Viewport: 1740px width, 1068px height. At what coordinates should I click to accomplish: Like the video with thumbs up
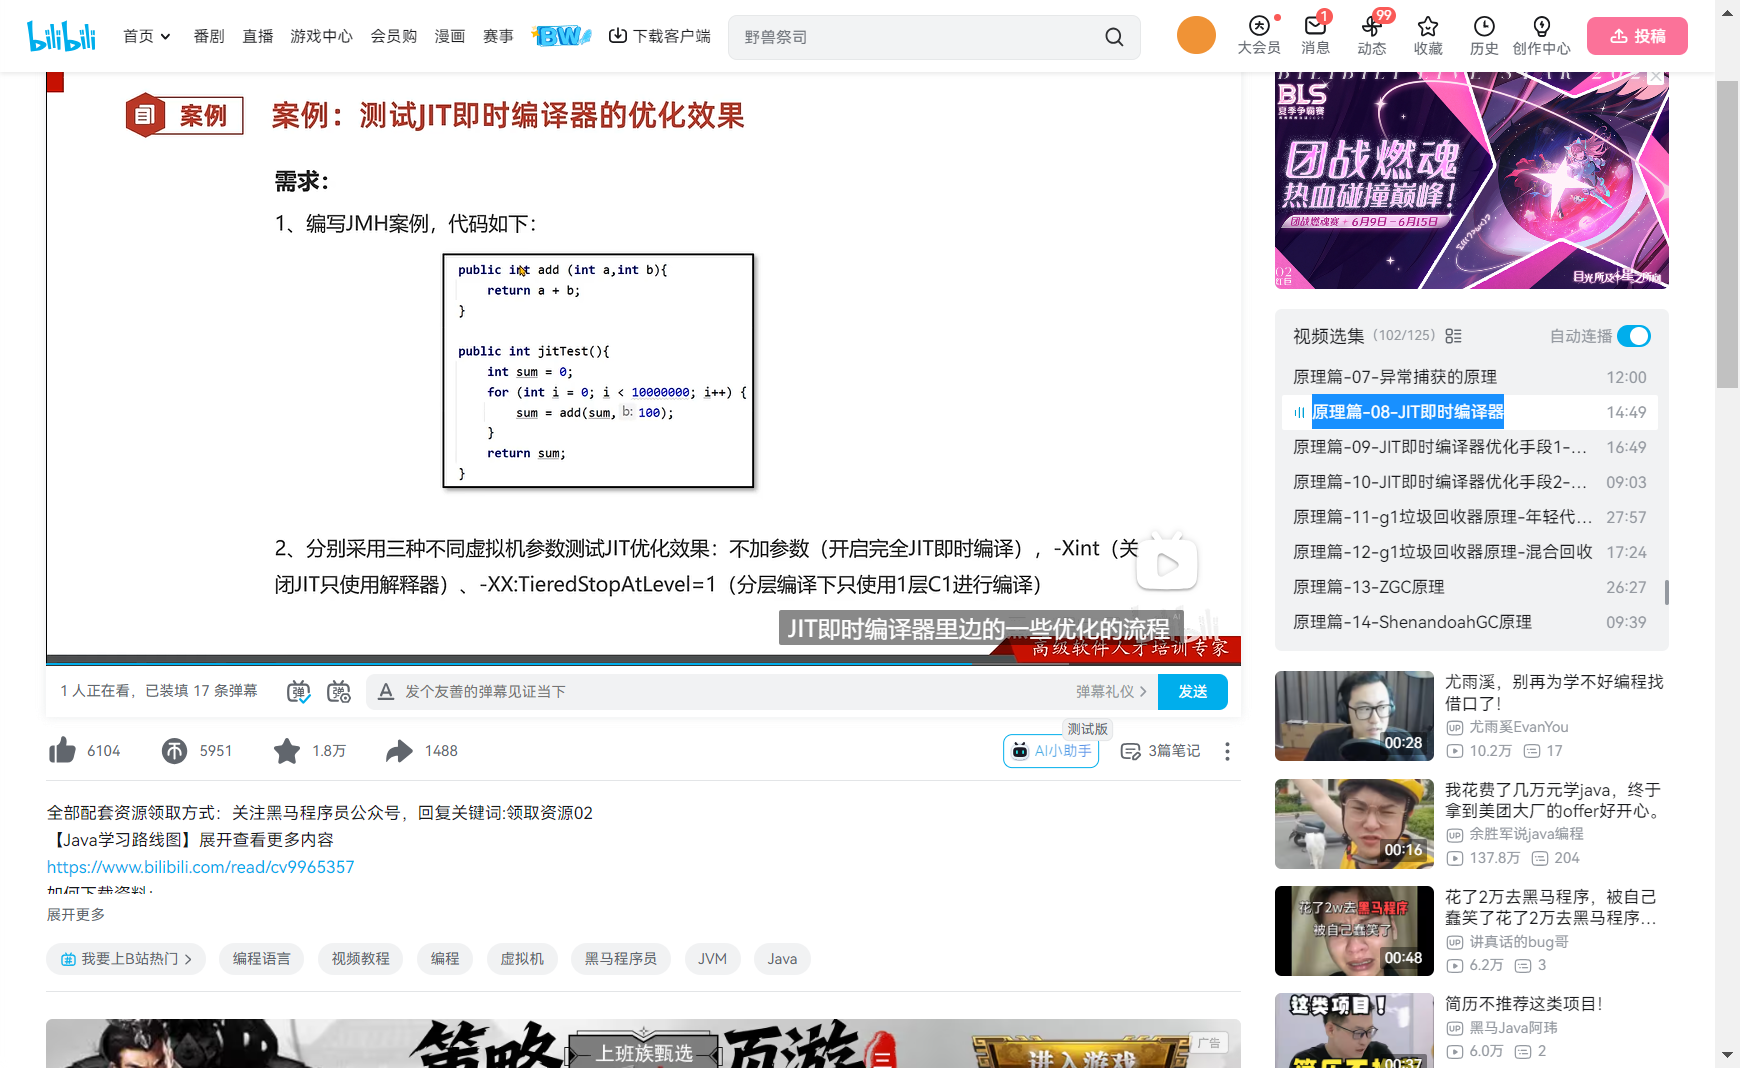(61, 750)
